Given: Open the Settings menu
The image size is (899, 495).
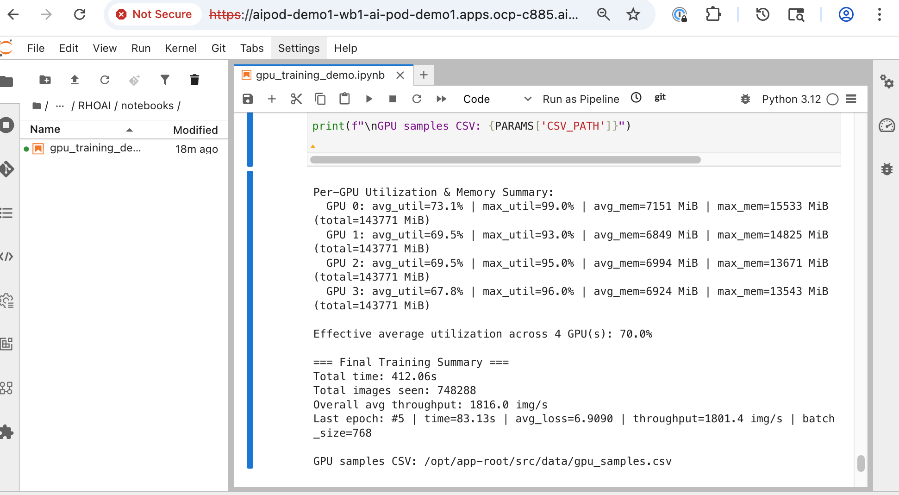Looking at the screenshot, I should pos(299,48).
